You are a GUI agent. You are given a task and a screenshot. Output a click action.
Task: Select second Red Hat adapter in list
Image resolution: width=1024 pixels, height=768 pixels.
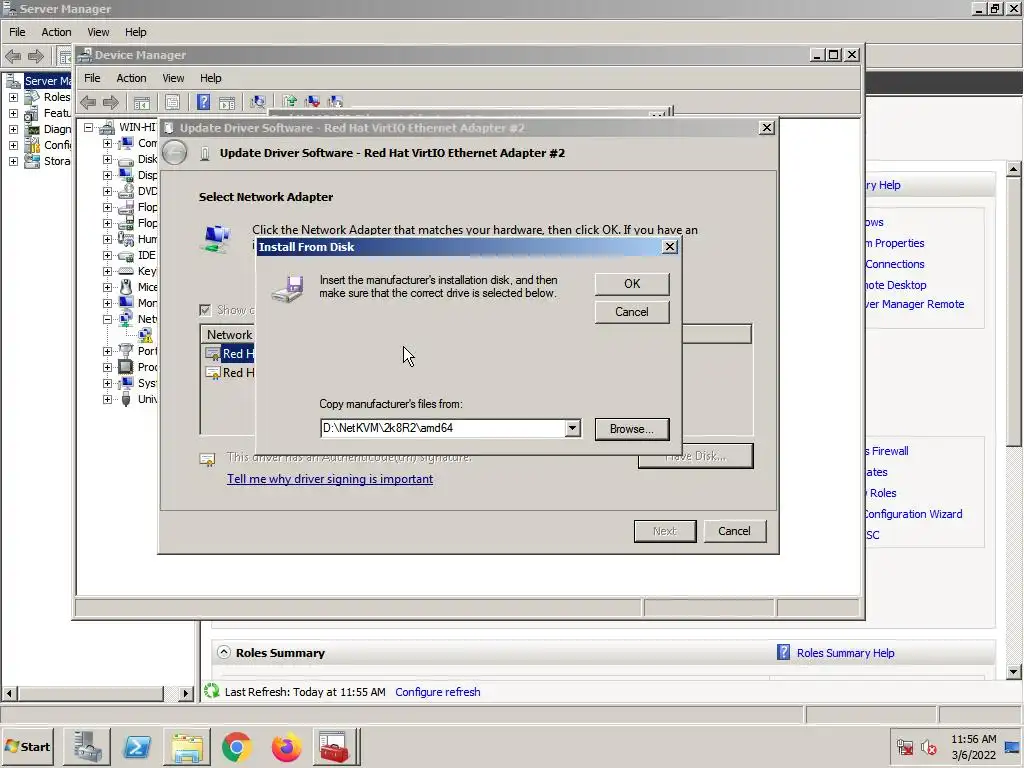[x=230, y=372]
